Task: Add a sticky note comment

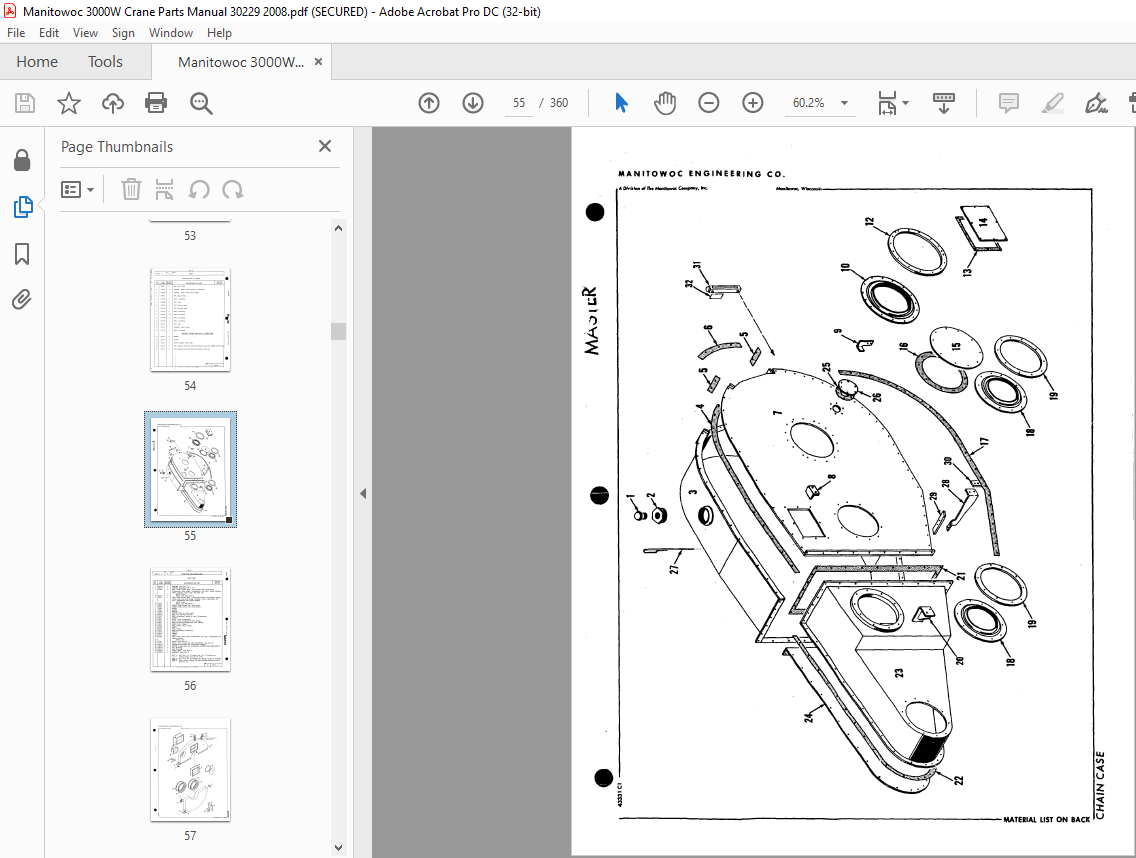Action: 1008,103
